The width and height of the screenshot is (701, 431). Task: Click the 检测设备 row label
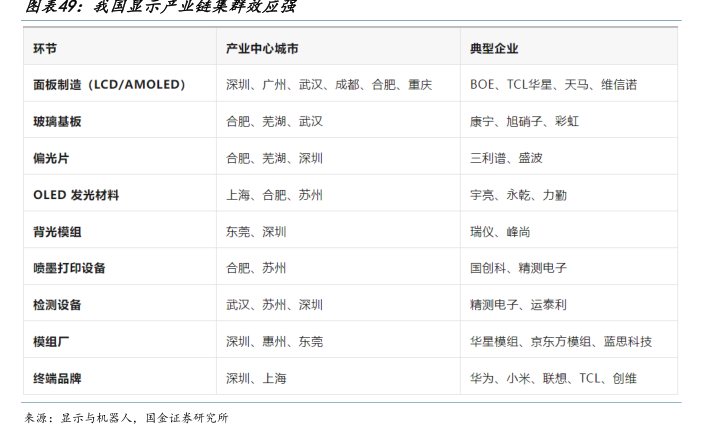pyautogui.click(x=57, y=304)
